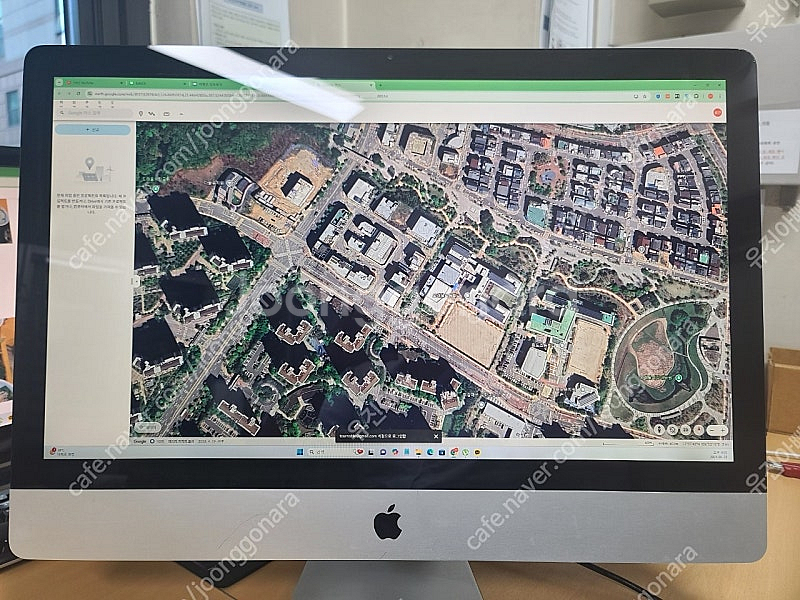Click the compass round button

tap(699, 430)
